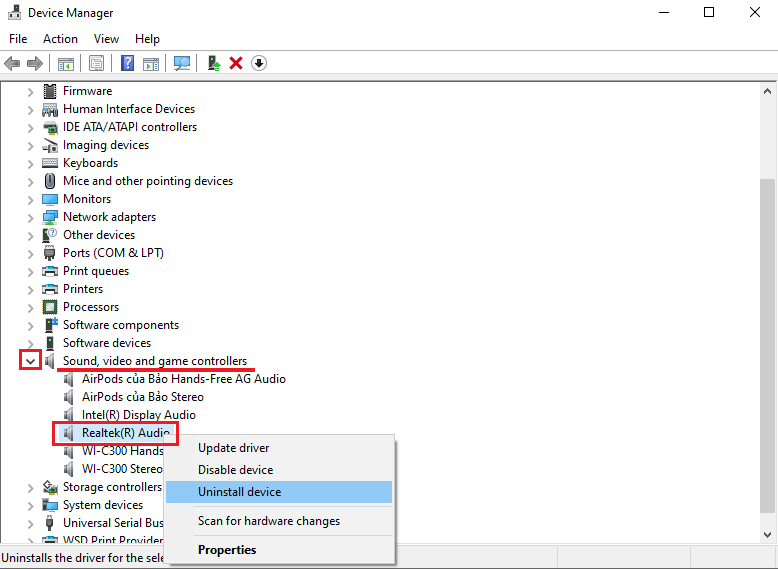
Task: Expand the Software devices category
Action: pyautogui.click(x=30, y=343)
